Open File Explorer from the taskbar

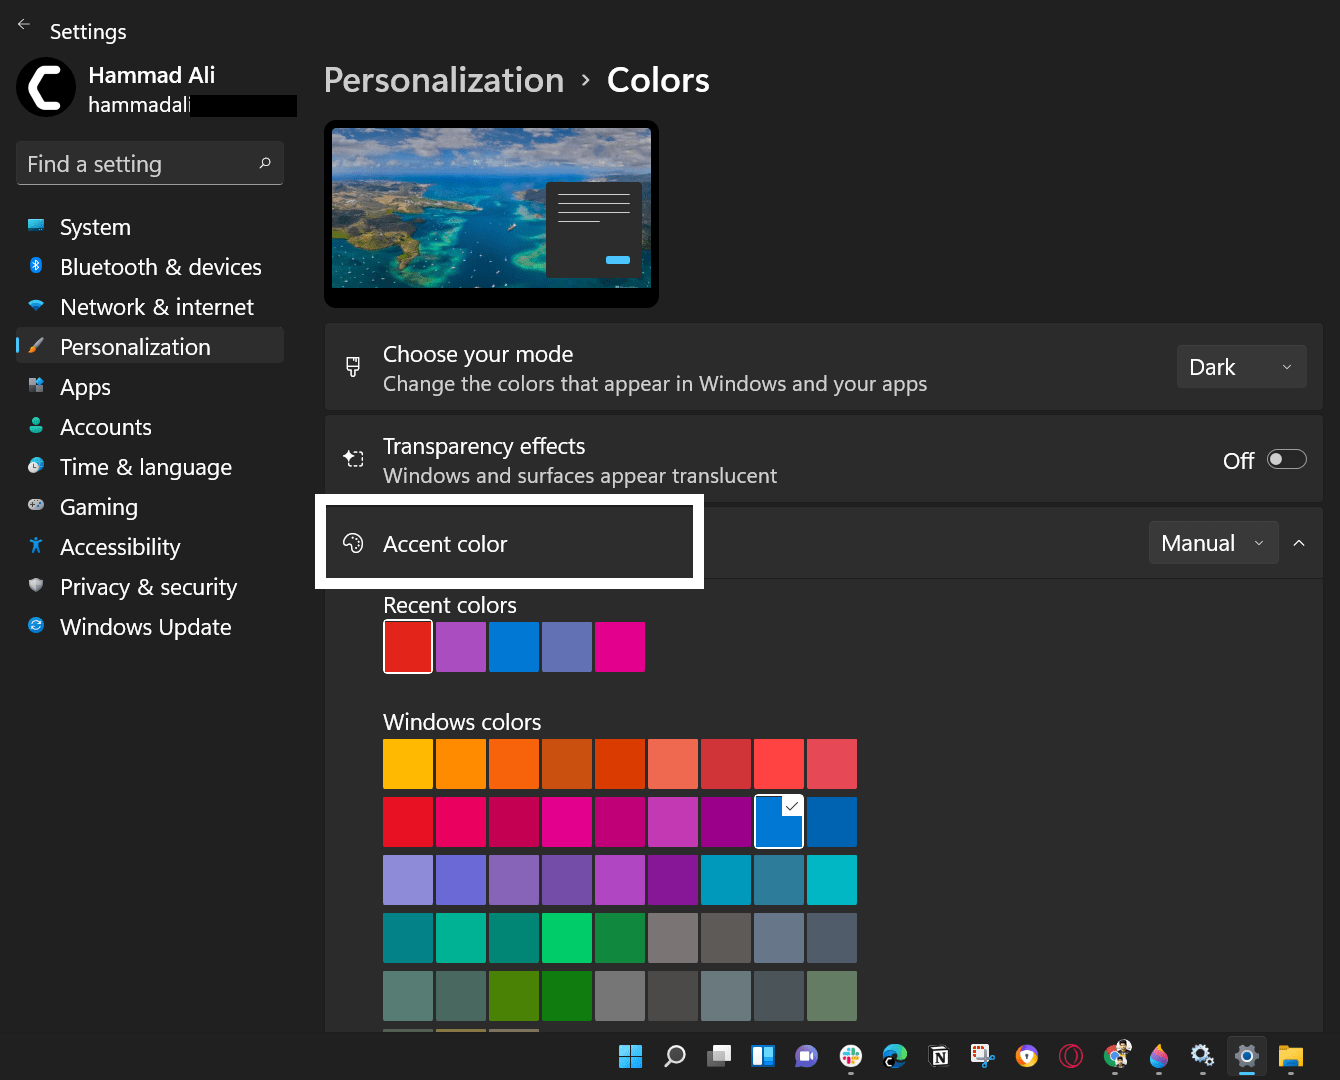pos(1291,1056)
